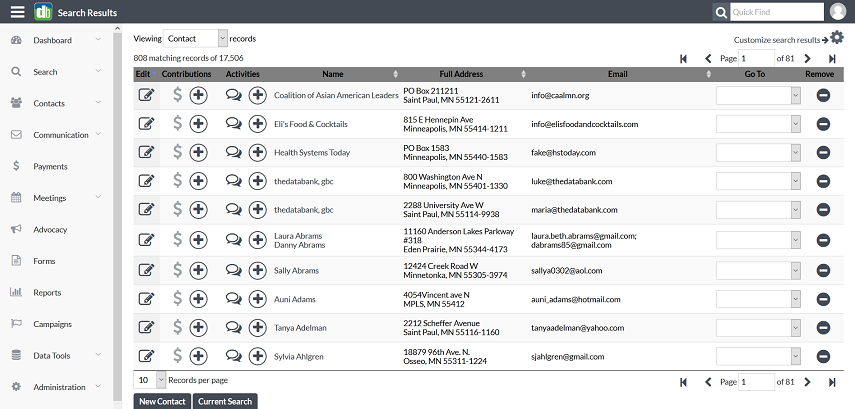855x409 pixels.
Task: Open Go To dropdown for Sally Abrams
Action: coord(758,270)
